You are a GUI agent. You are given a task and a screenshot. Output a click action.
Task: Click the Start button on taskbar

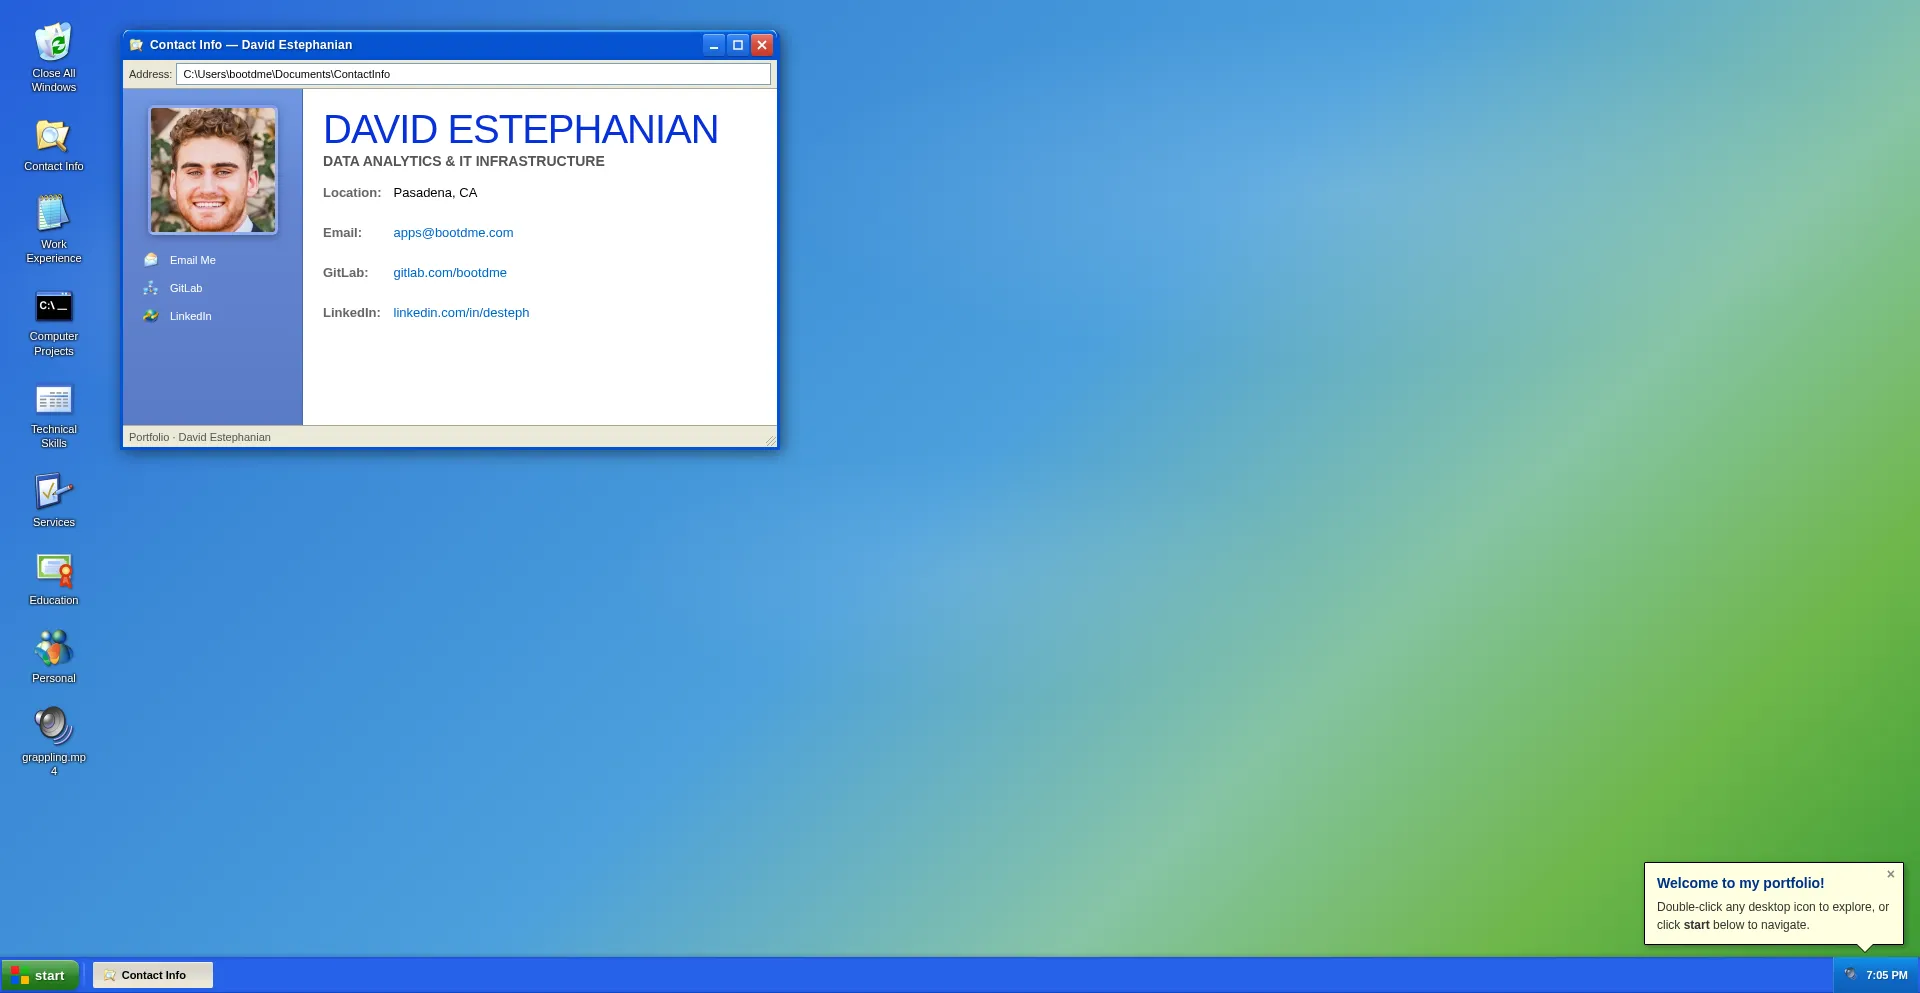click(40, 975)
